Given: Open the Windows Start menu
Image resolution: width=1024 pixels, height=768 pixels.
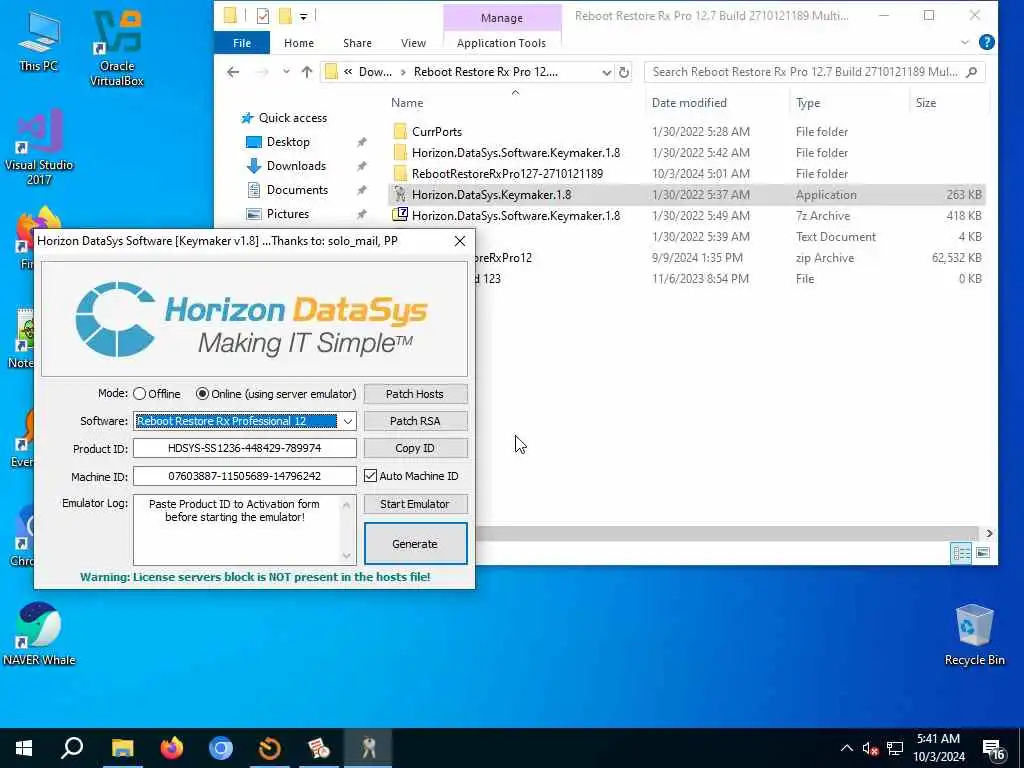Looking at the screenshot, I should (x=24, y=748).
